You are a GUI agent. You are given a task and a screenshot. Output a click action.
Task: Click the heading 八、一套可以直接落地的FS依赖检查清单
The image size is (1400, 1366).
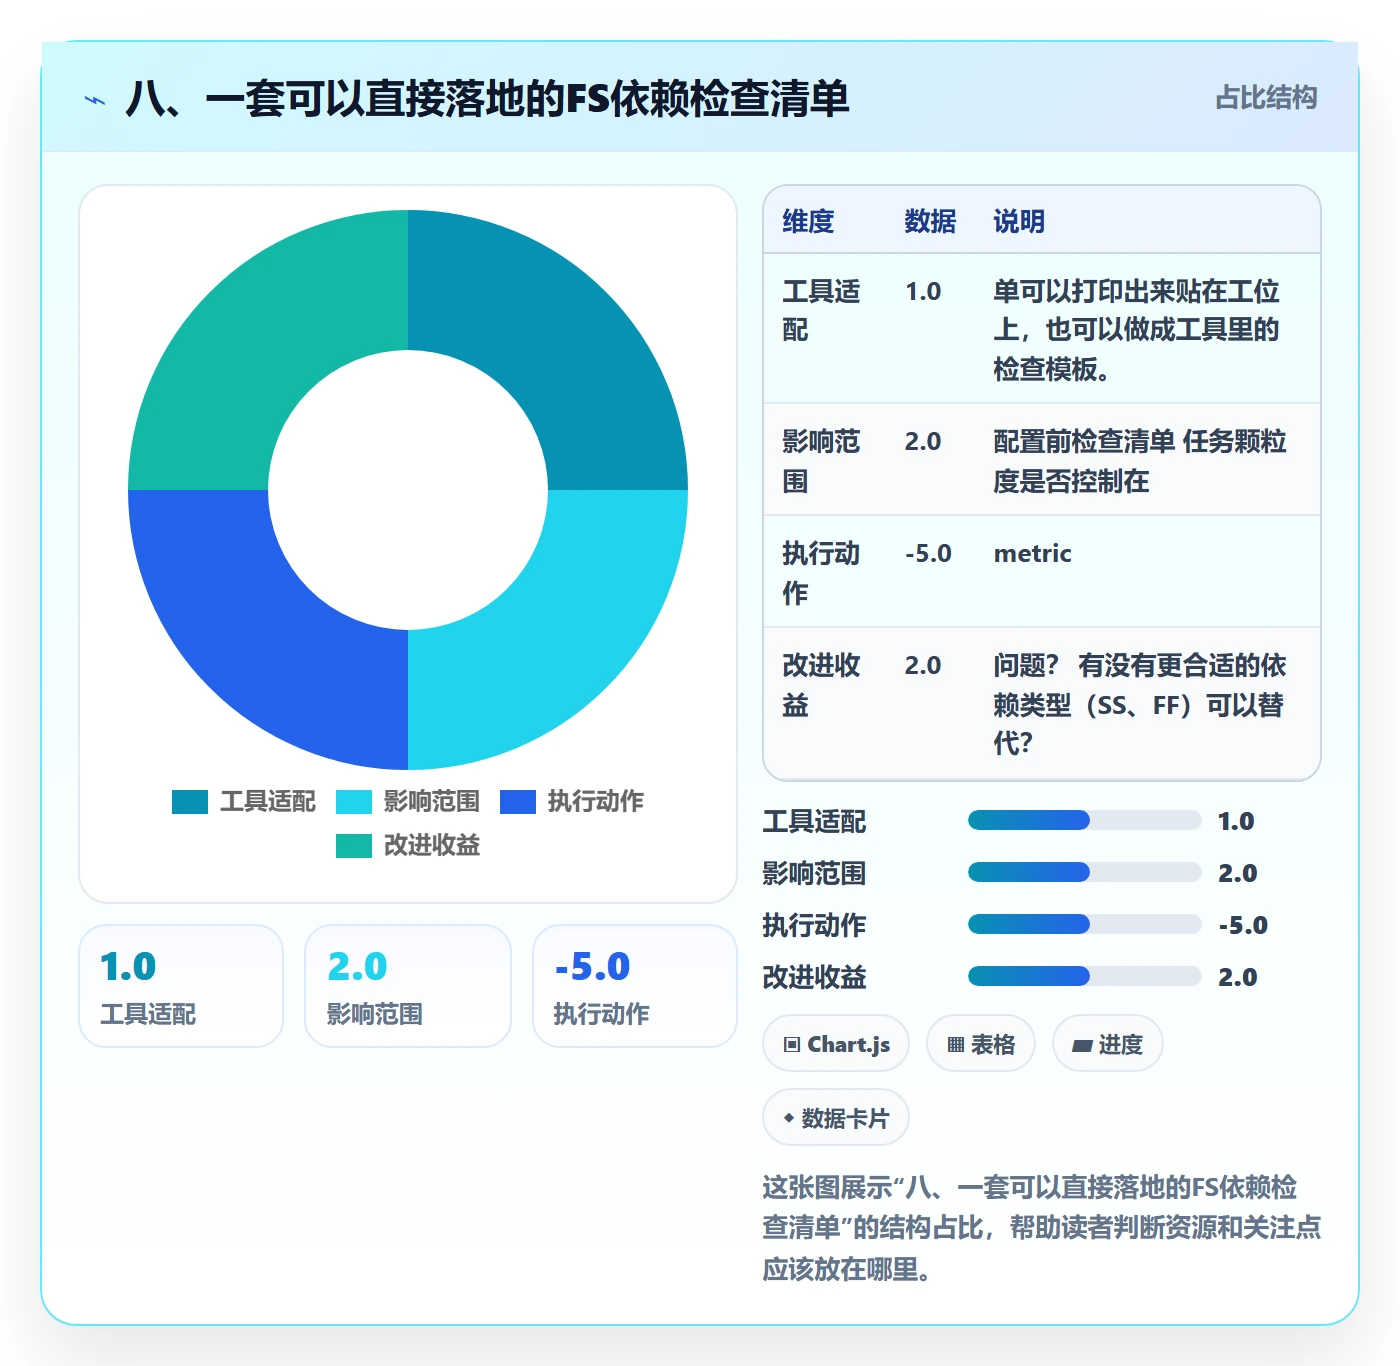click(487, 99)
